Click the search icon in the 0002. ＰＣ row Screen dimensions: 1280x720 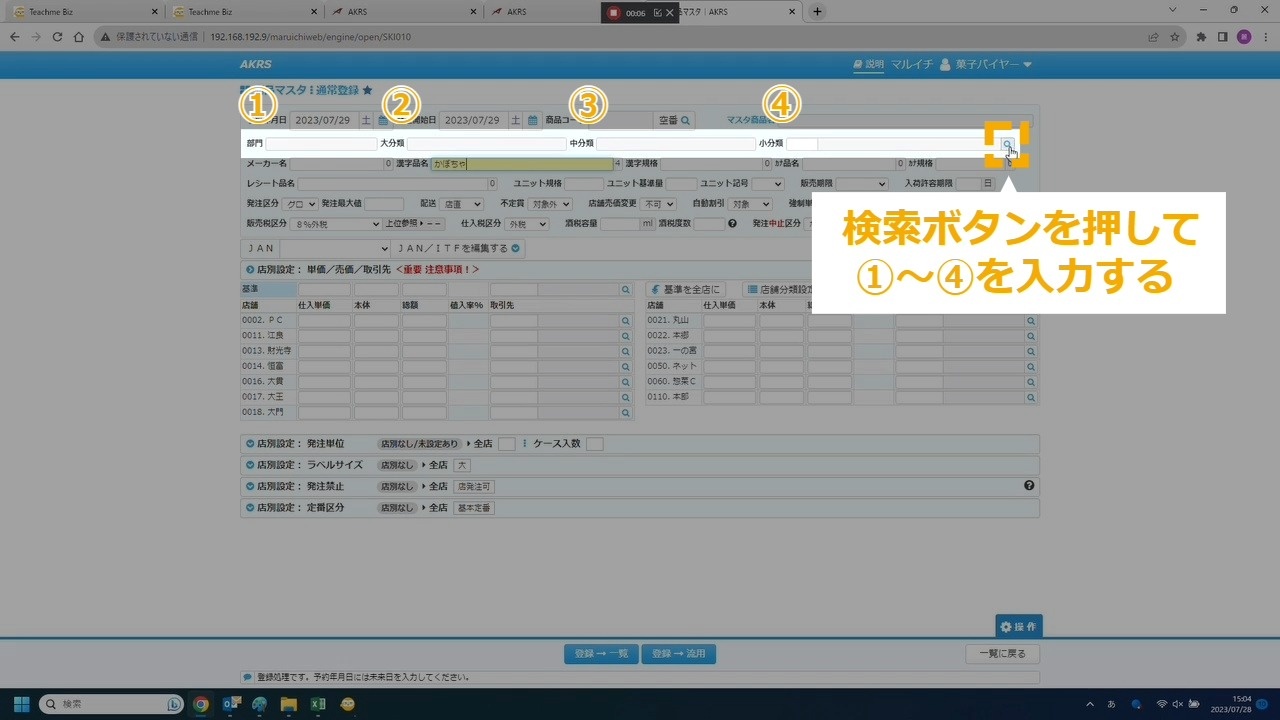coord(626,321)
